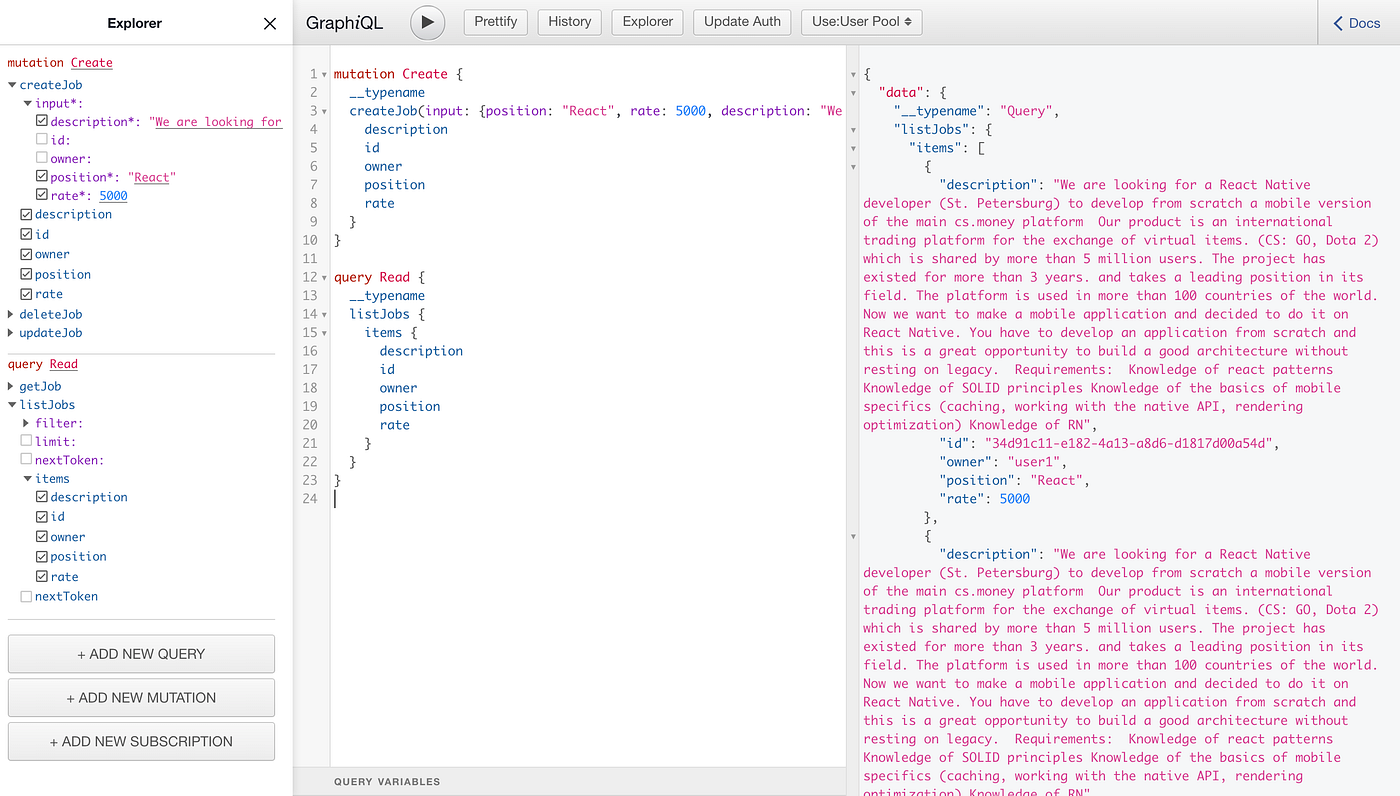Viewport: 1400px width, 796px height.
Task: Close the Explorer panel with the X
Action: [270, 23]
